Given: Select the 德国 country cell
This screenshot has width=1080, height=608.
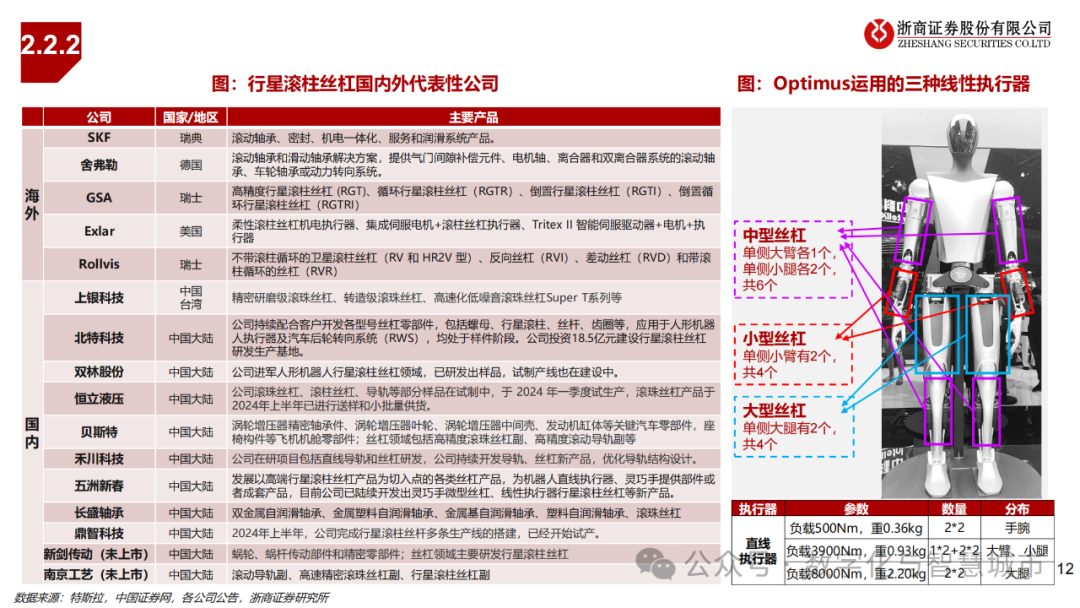Looking at the screenshot, I should tap(191, 165).
